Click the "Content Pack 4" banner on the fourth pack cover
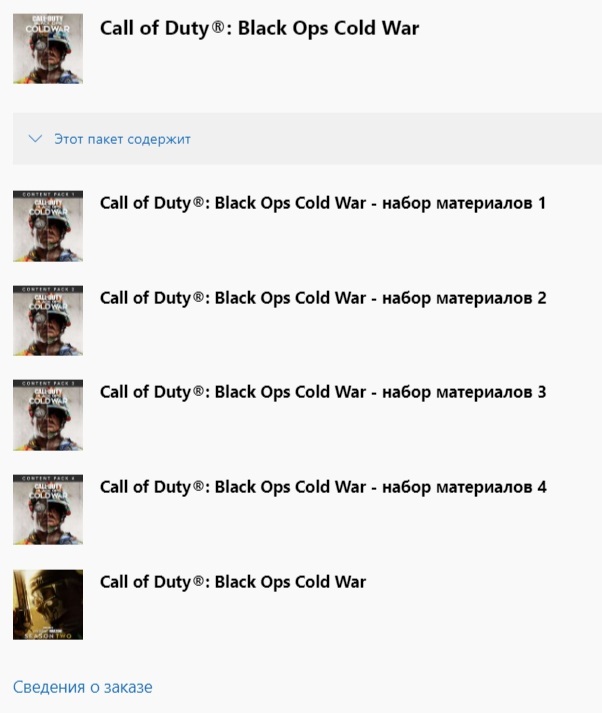The image size is (602, 713). pyautogui.click(x=48, y=478)
